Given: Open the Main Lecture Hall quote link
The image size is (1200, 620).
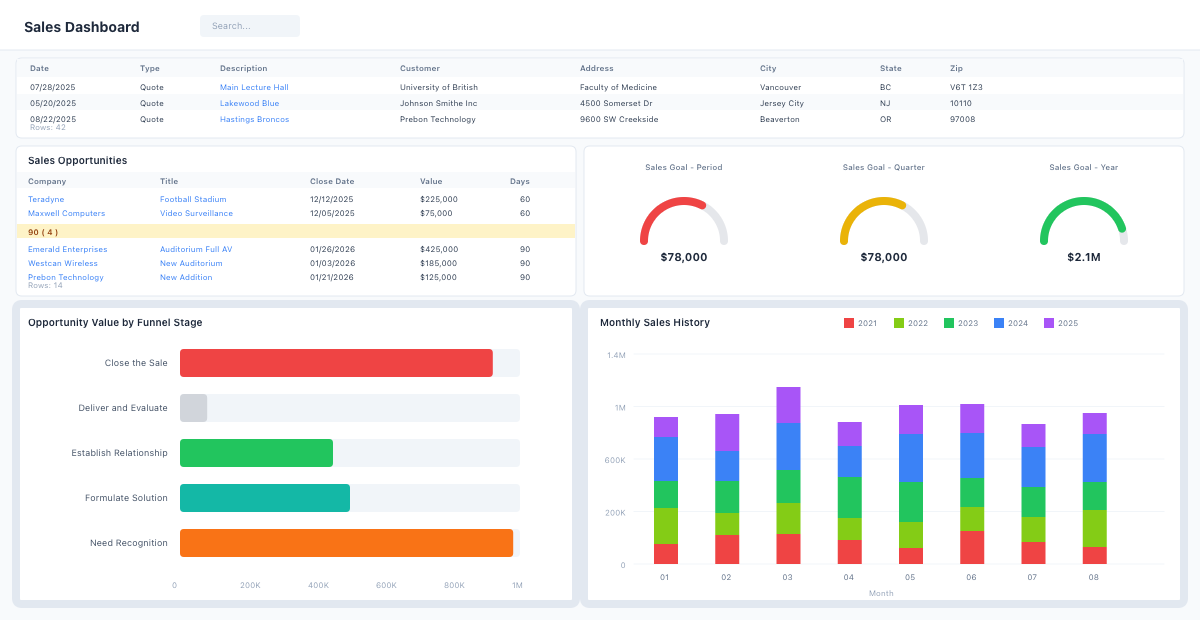Looking at the screenshot, I should (x=254, y=87).
